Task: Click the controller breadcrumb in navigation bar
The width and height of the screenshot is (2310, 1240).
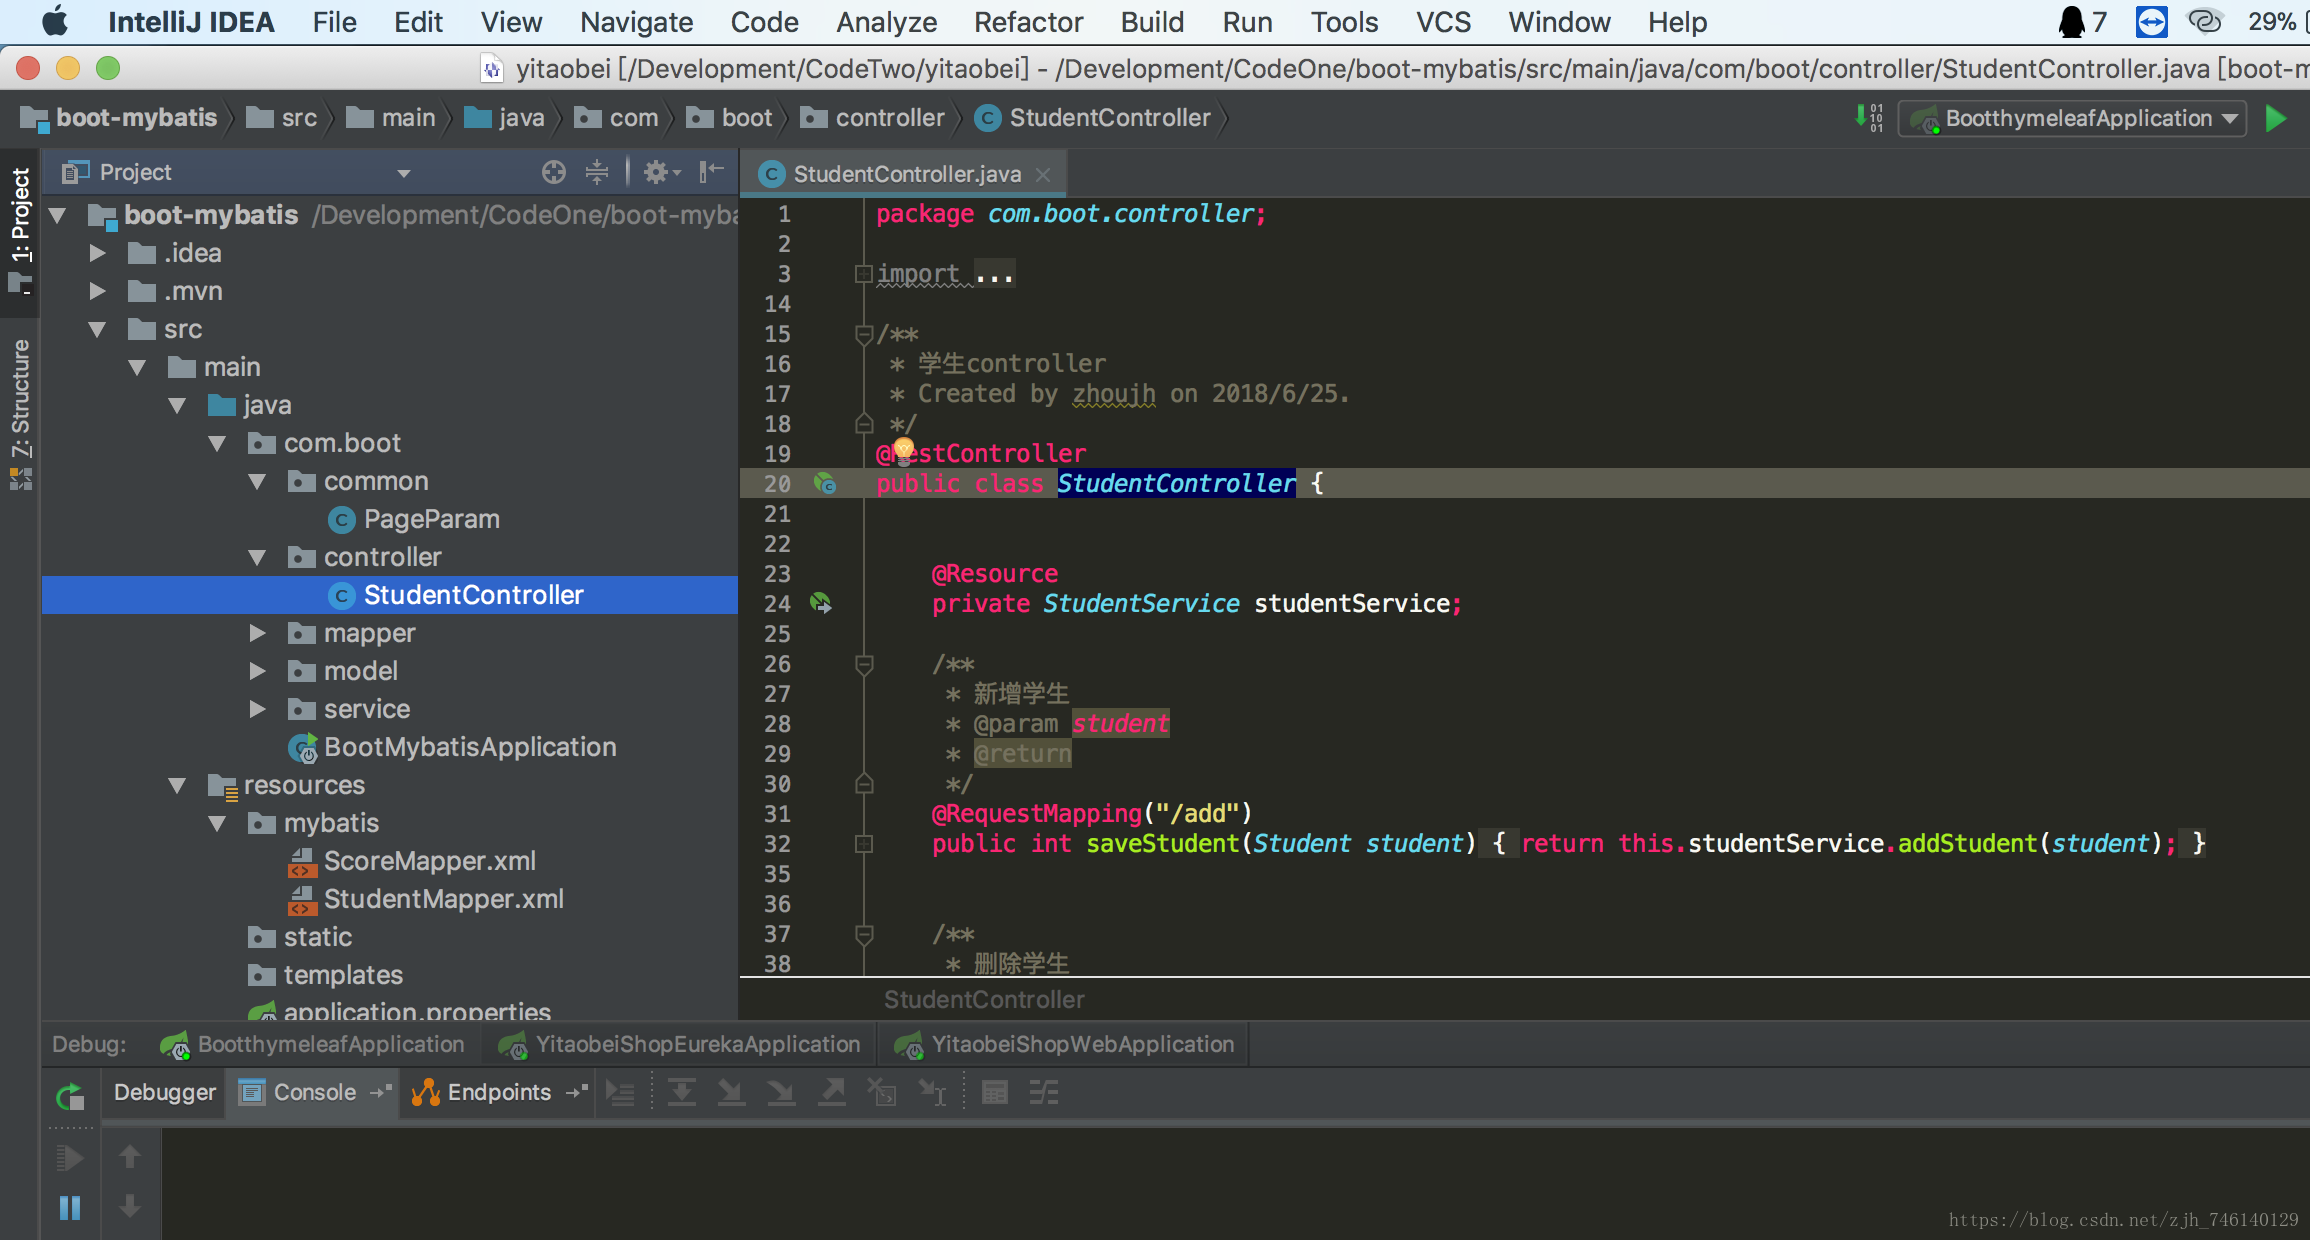Action: (x=873, y=118)
